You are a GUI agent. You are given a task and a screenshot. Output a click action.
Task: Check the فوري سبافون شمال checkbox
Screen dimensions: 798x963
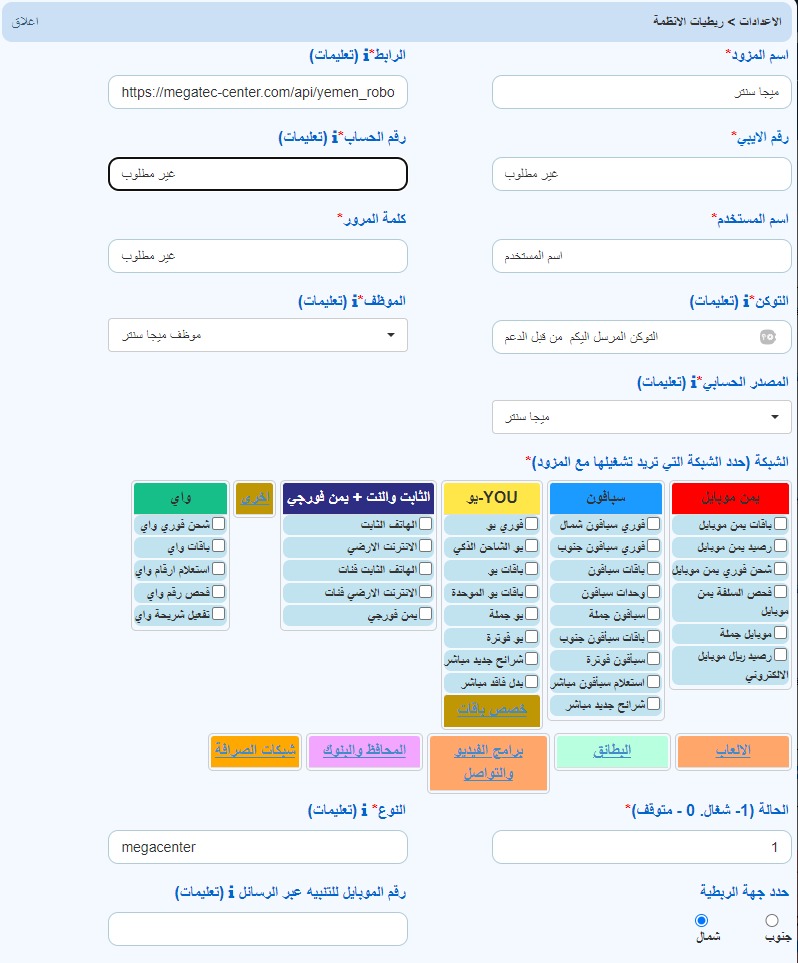654,524
